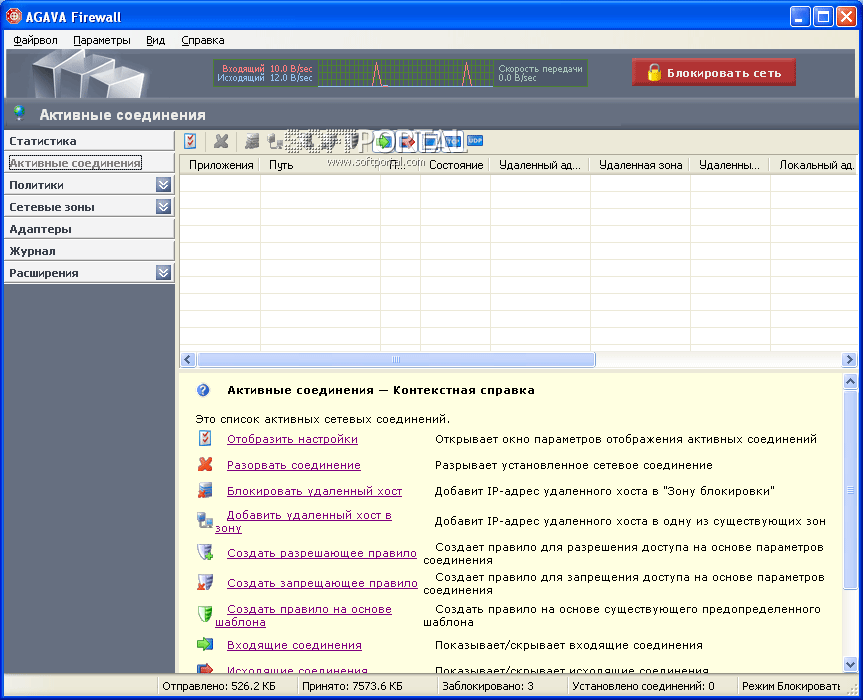Open the Справка menu
The image size is (863, 700).
point(203,40)
